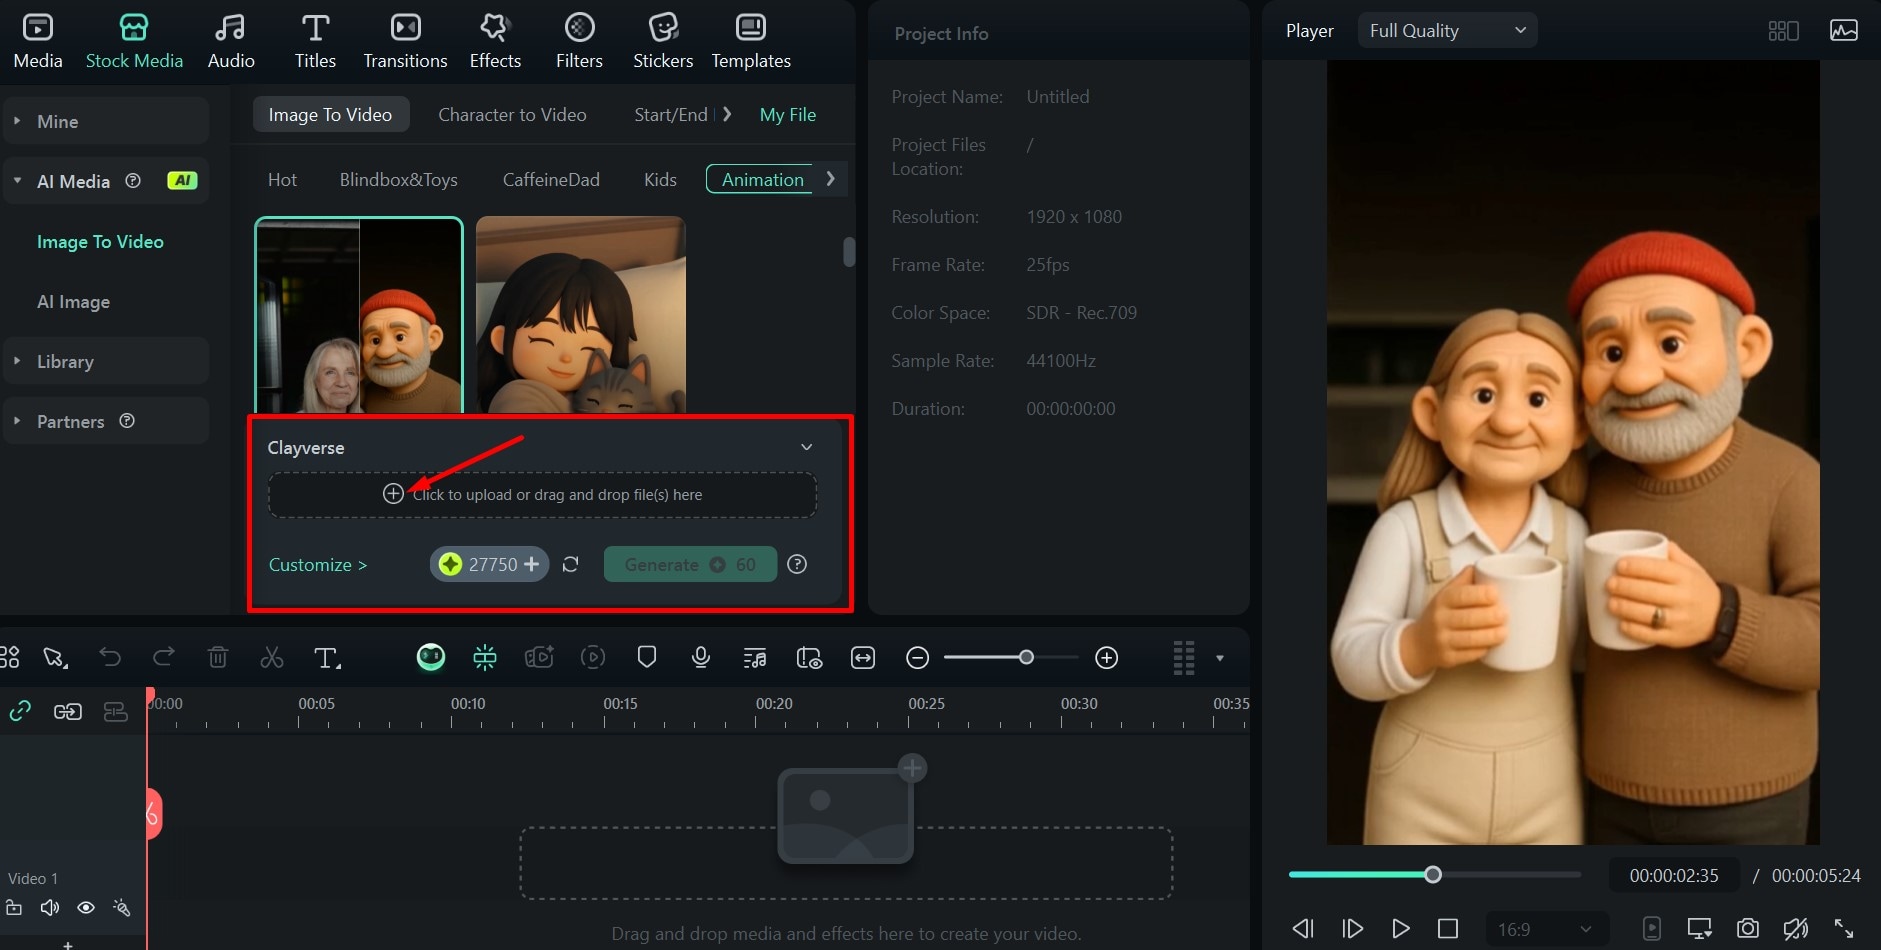Show more mode tabs with arrow
The width and height of the screenshot is (1881, 950).
point(727,115)
